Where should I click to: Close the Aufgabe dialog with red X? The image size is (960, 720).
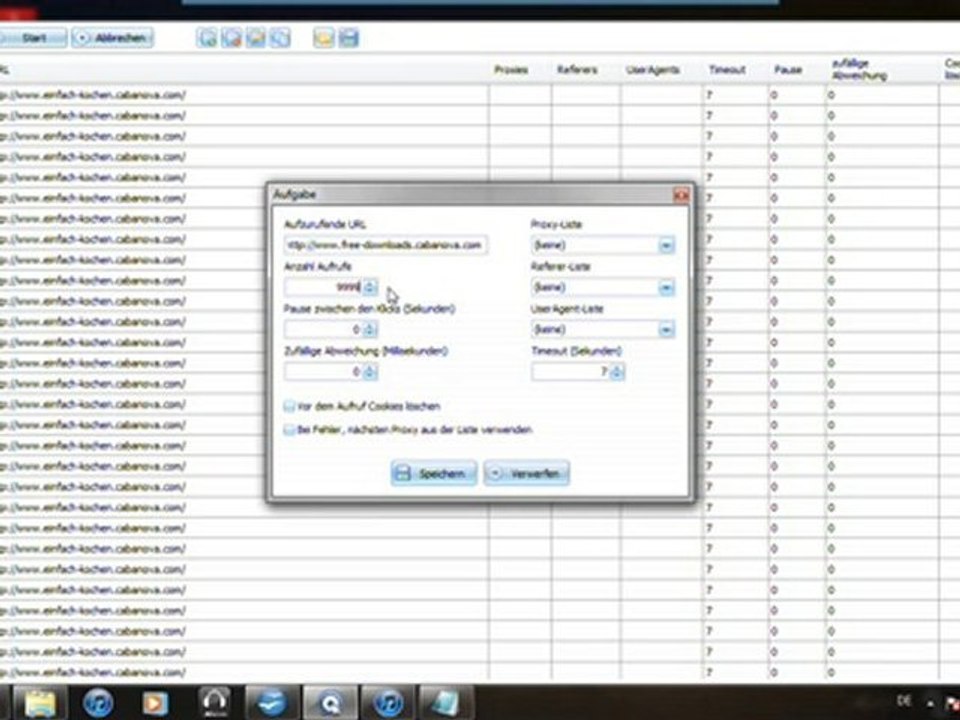point(681,195)
